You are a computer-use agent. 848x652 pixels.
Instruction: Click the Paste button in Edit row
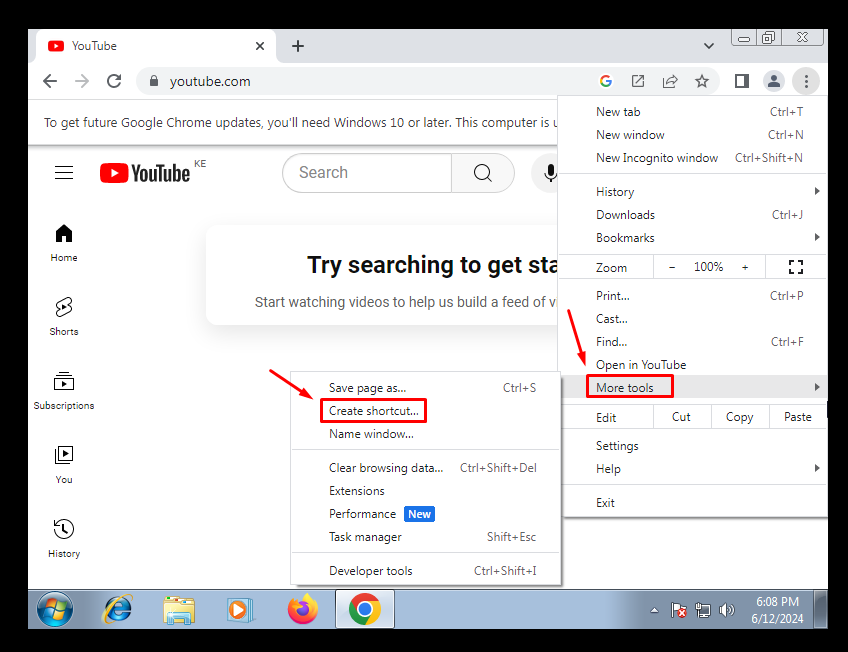[798, 417]
